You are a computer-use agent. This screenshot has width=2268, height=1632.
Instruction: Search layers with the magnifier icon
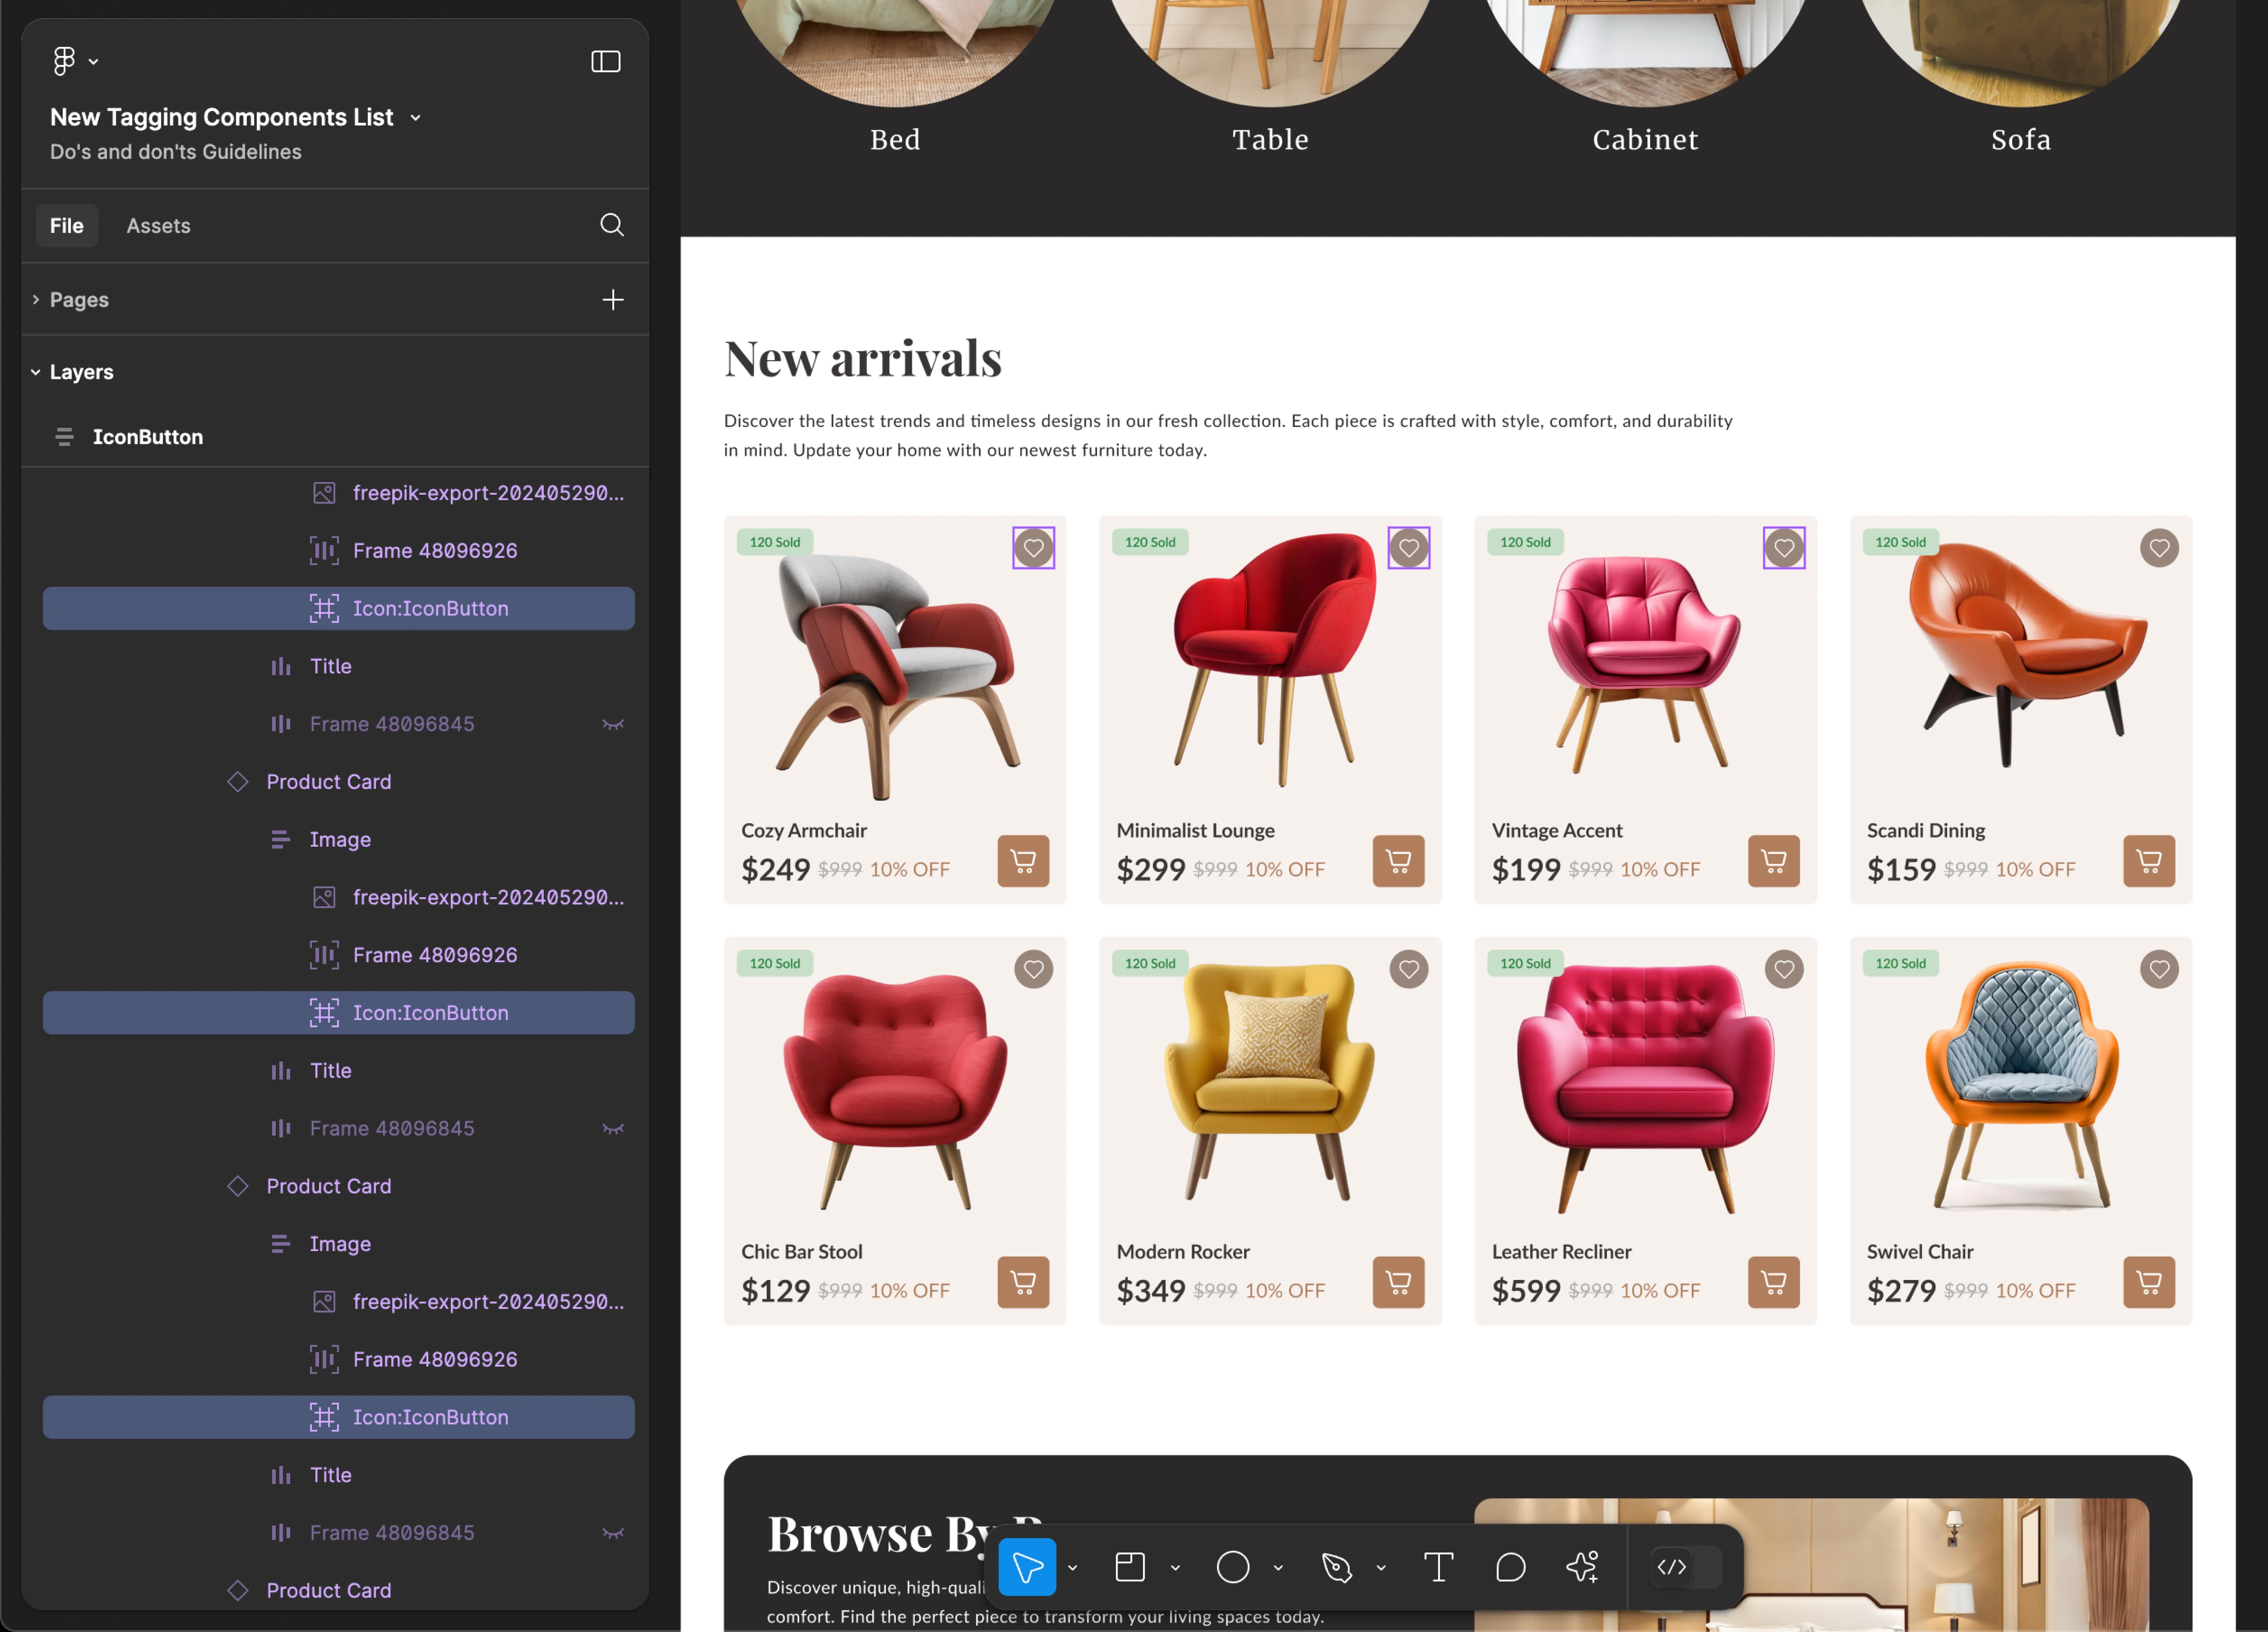point(612,225)
